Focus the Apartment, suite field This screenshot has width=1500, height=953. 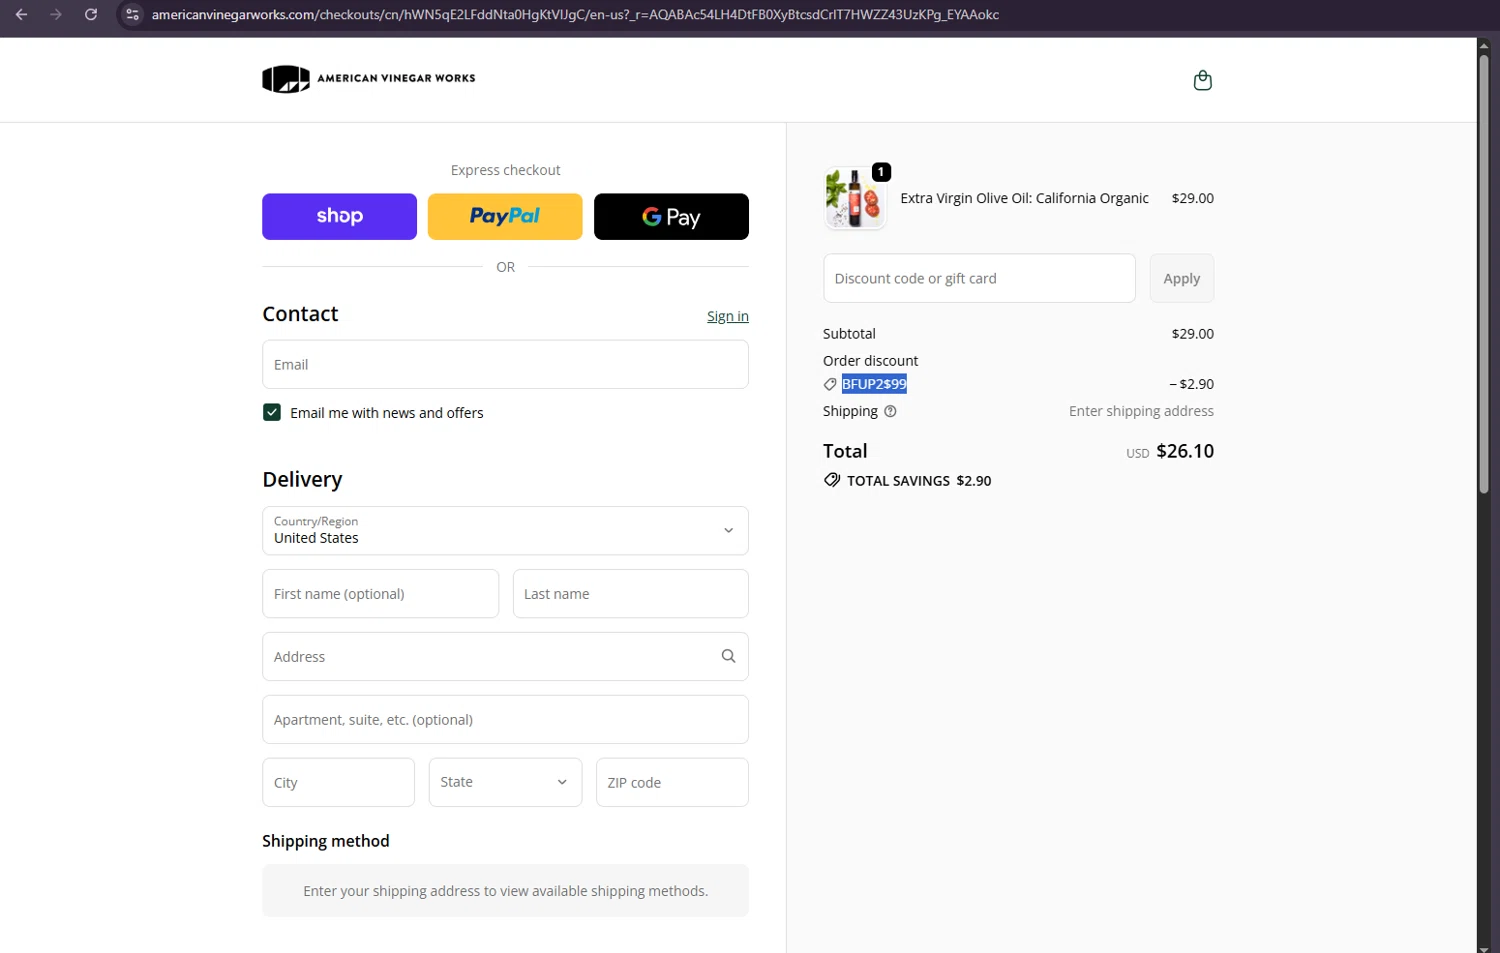[x=505, y=719]
